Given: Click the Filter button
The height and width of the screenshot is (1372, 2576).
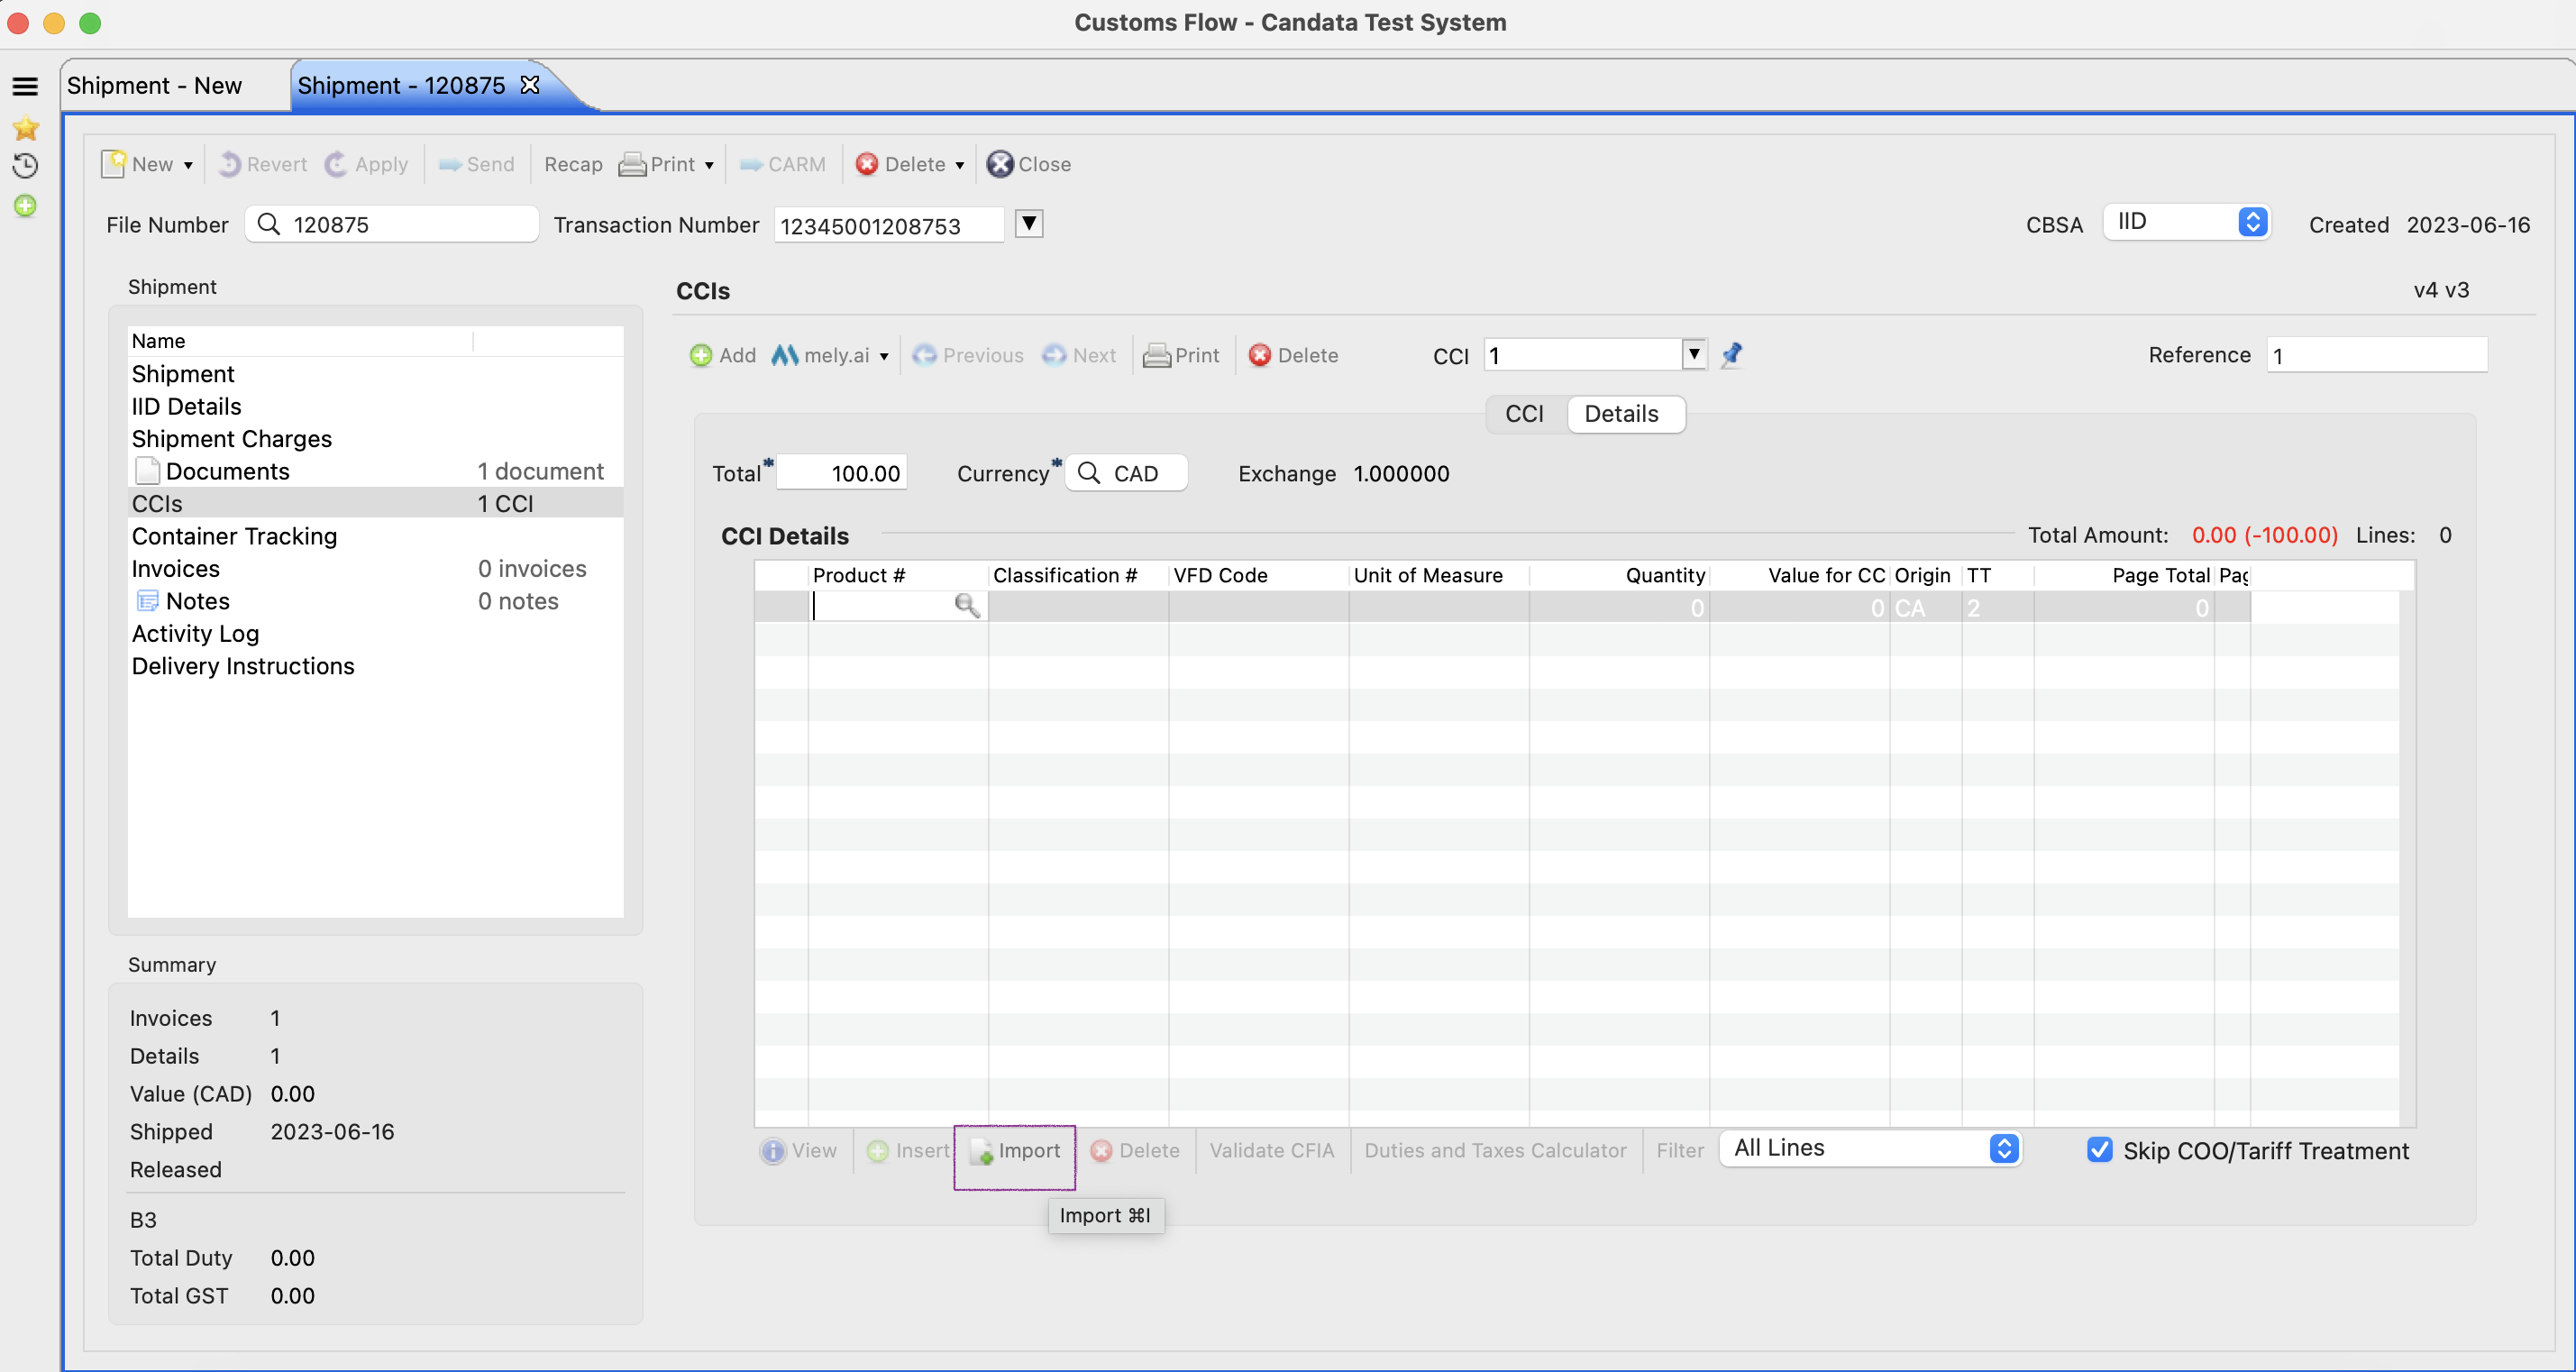Looking at the screenshot, I should pyautogui.click(x=1680, y=1151).
